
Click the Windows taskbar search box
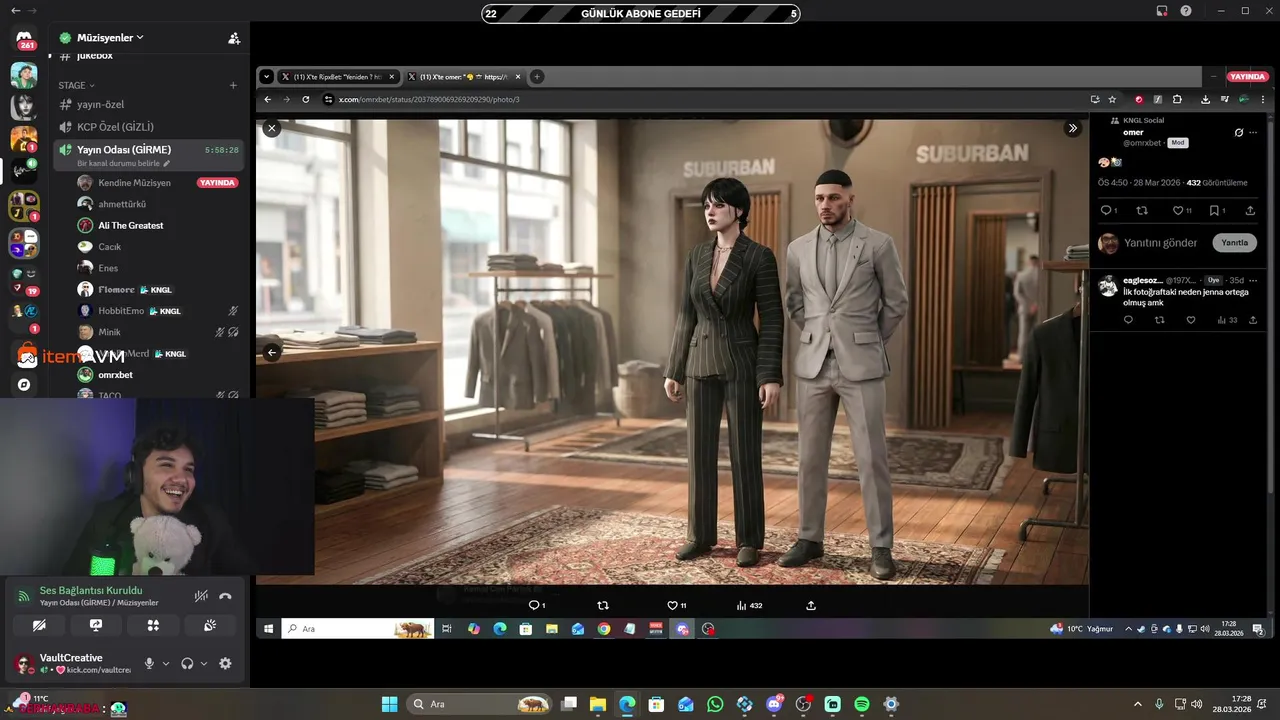pyautogui.click(x=481, y=704)
